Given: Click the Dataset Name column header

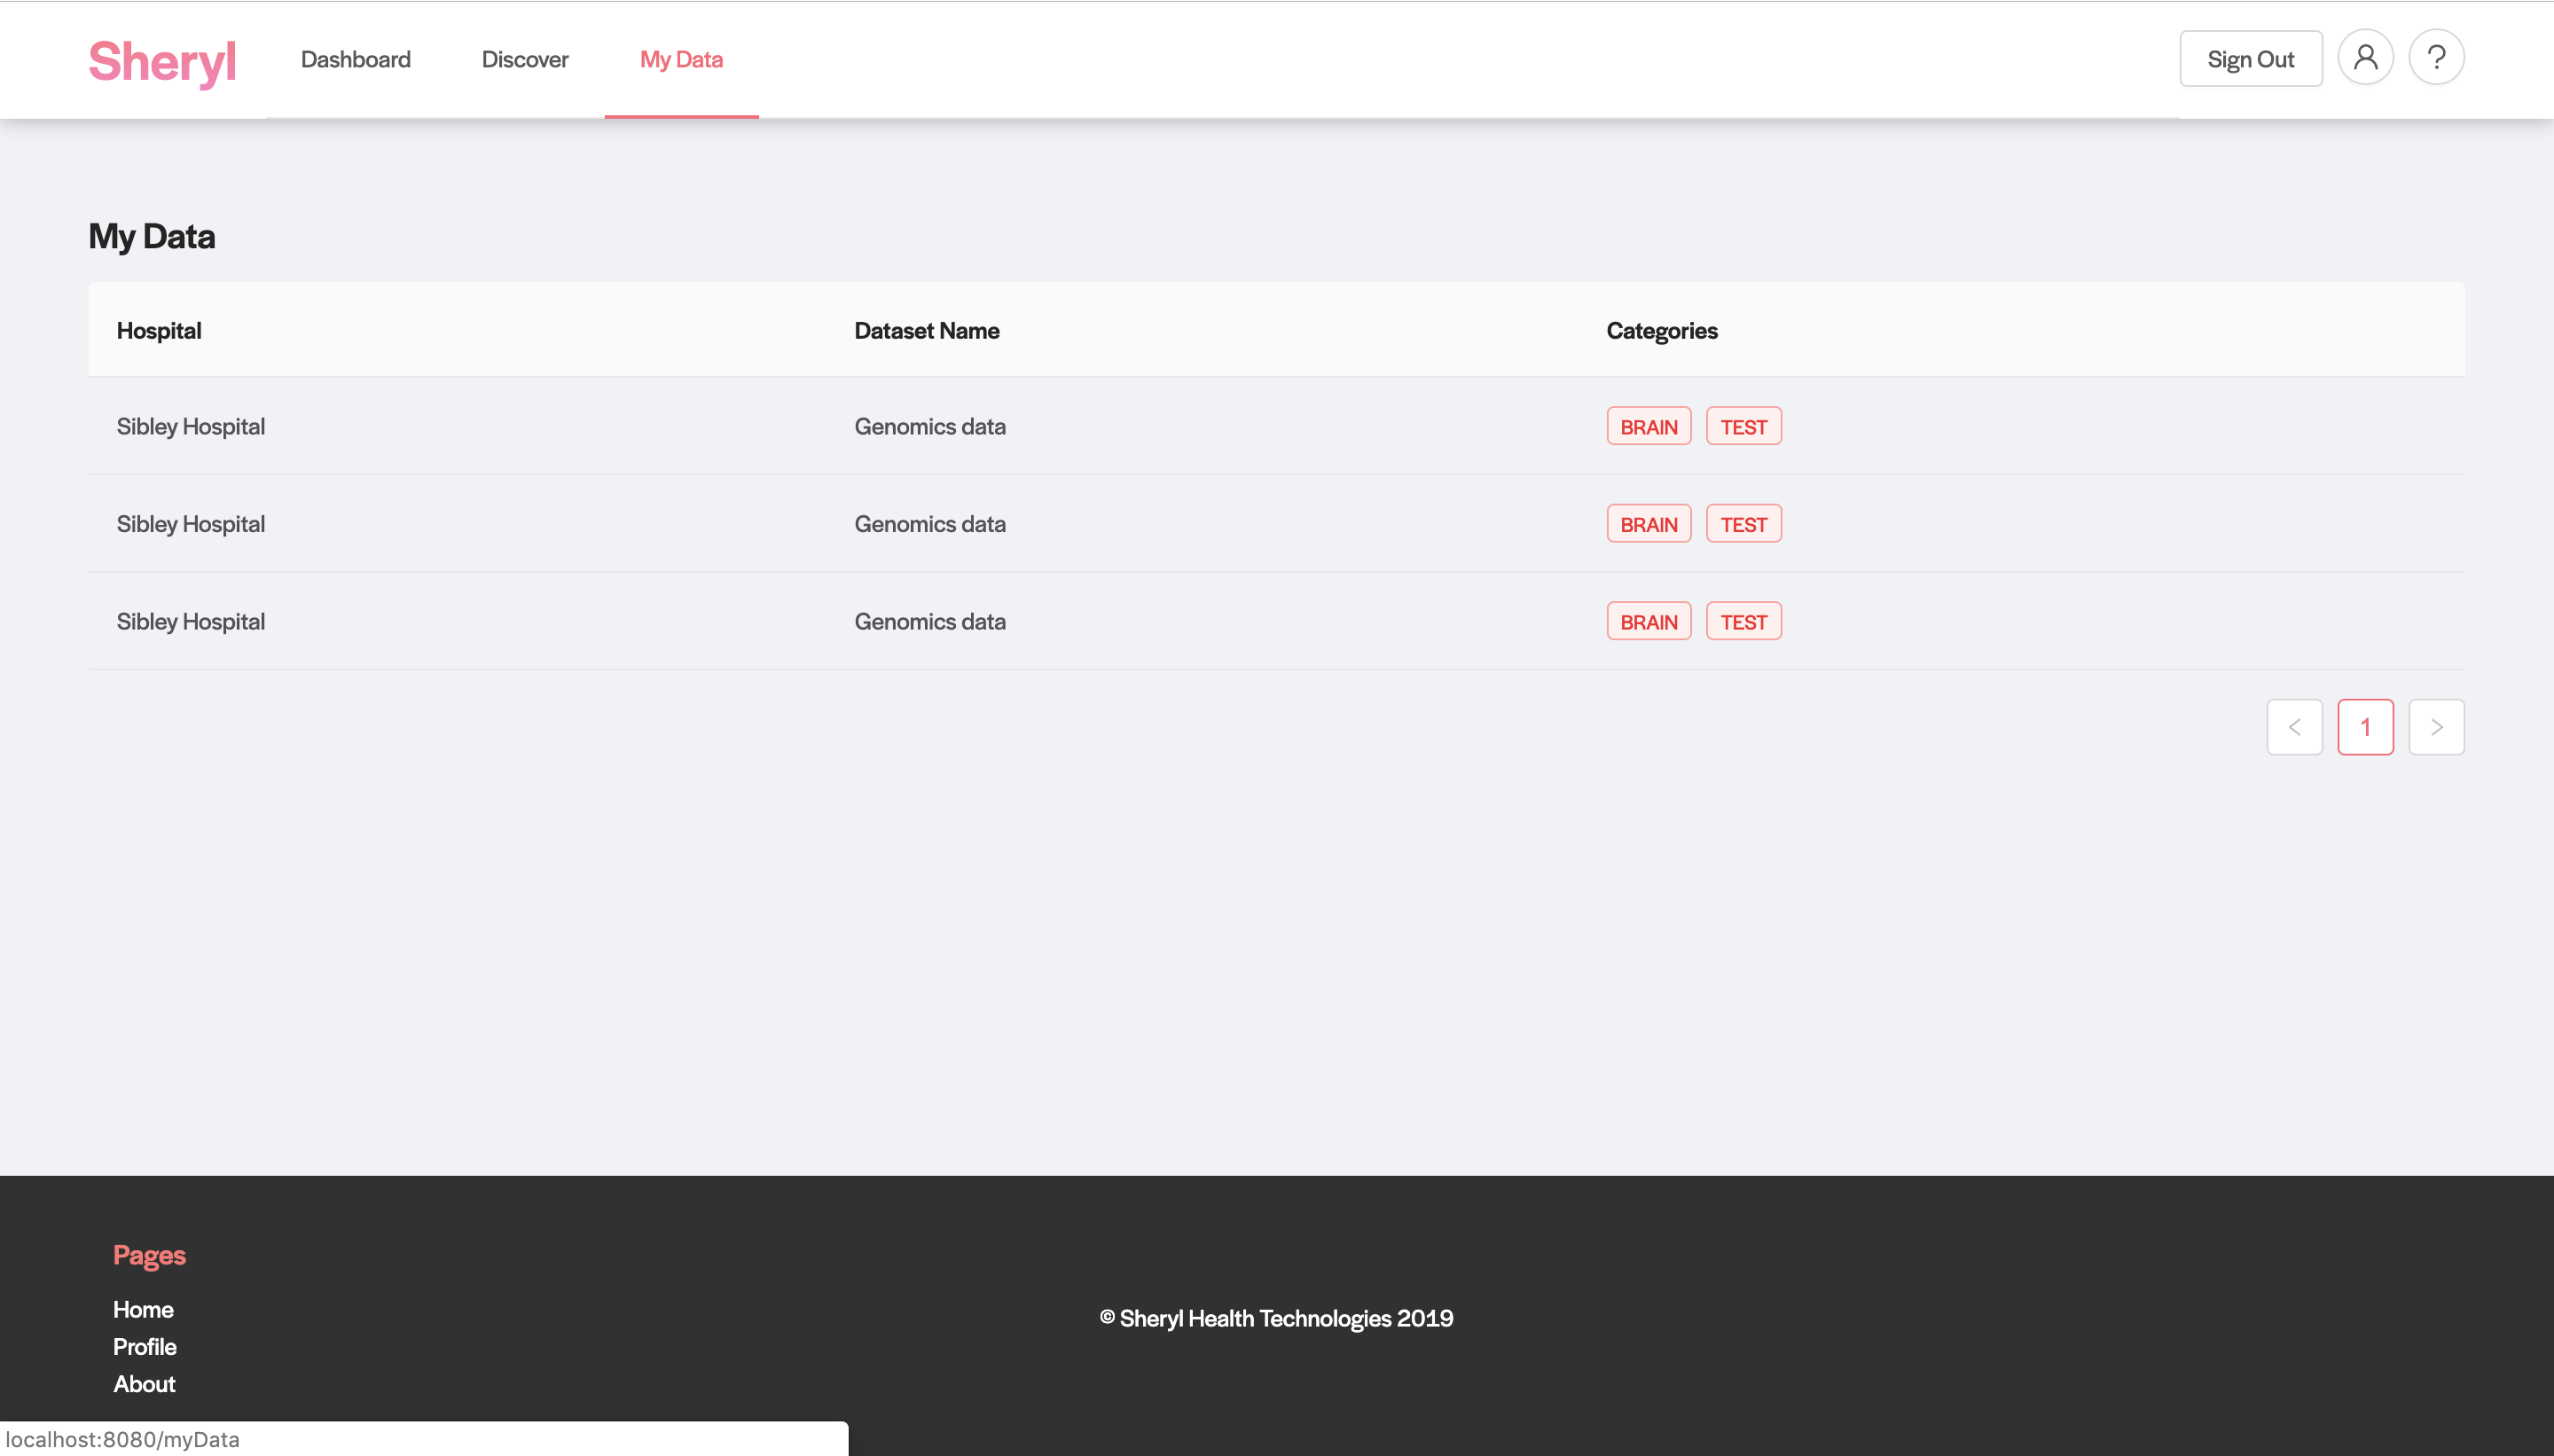Looking at the screenshot, I should point(926,331).
